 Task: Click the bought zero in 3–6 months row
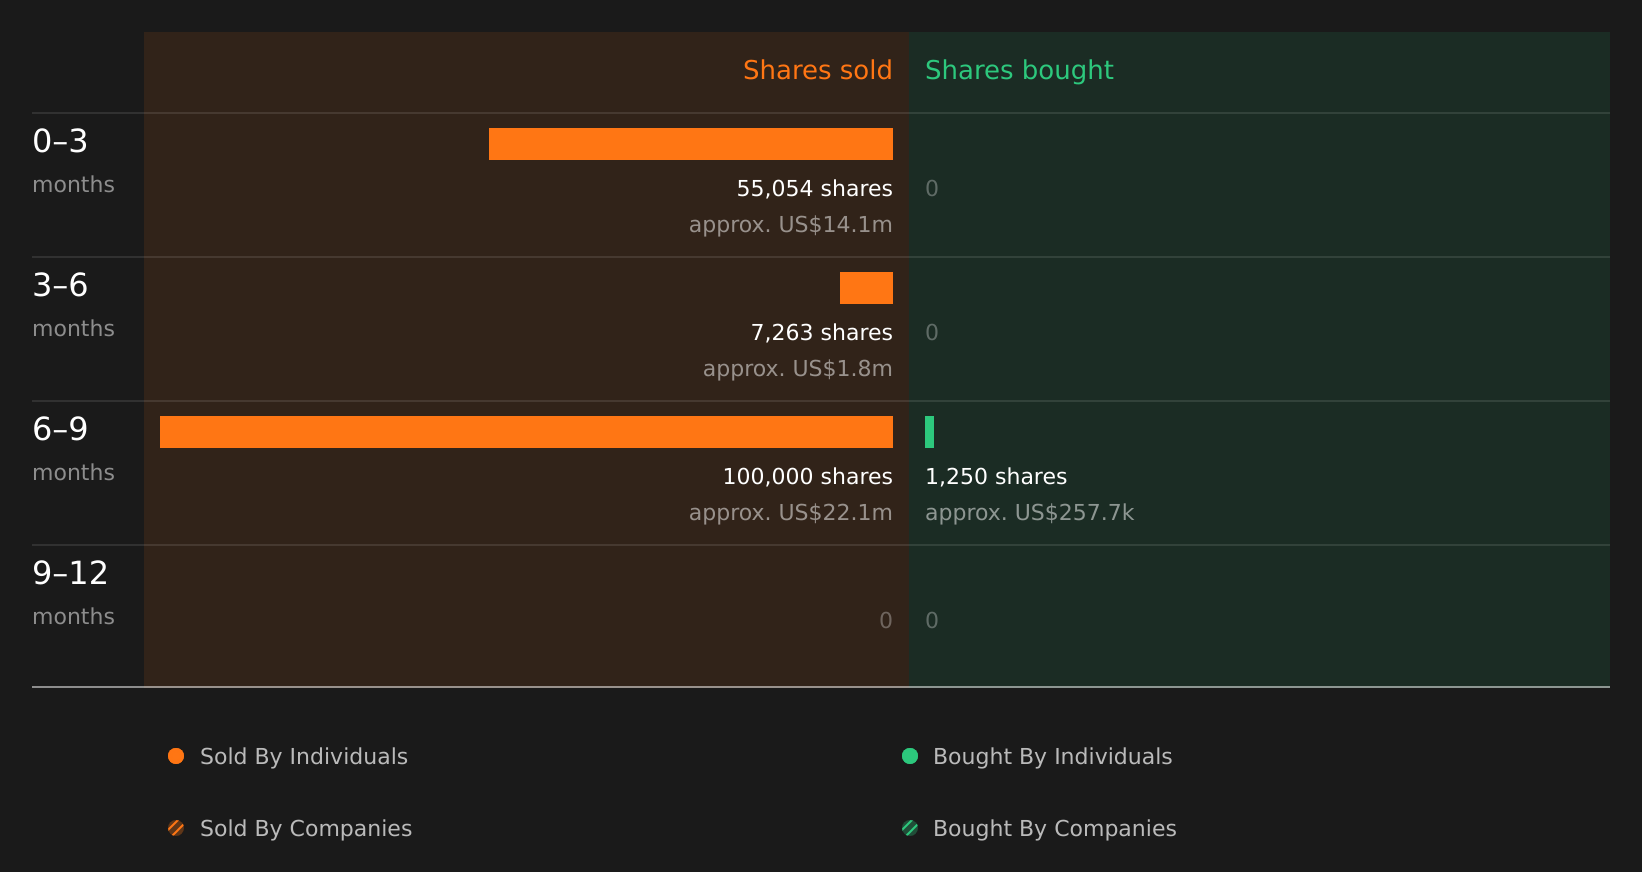[x=932, y=332]
